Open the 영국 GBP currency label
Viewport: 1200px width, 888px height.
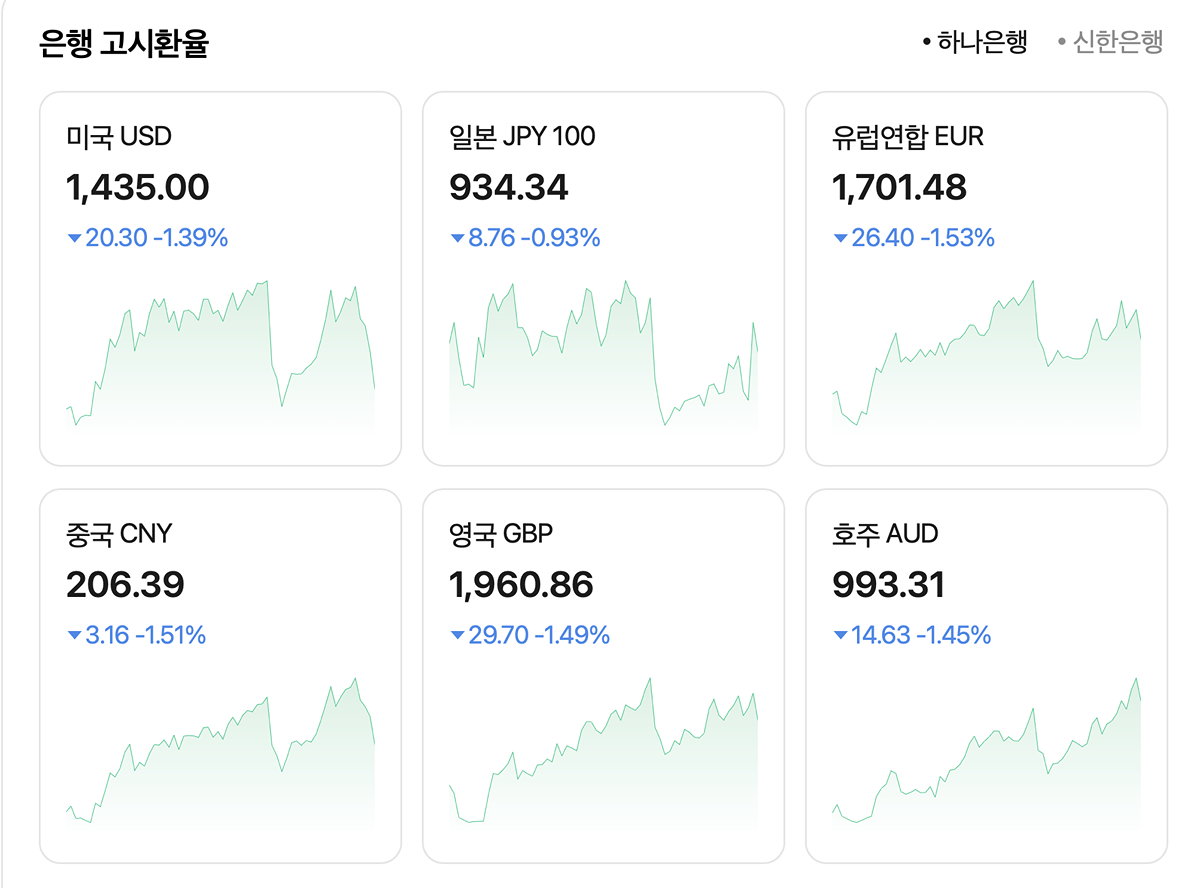coord(501,534)
